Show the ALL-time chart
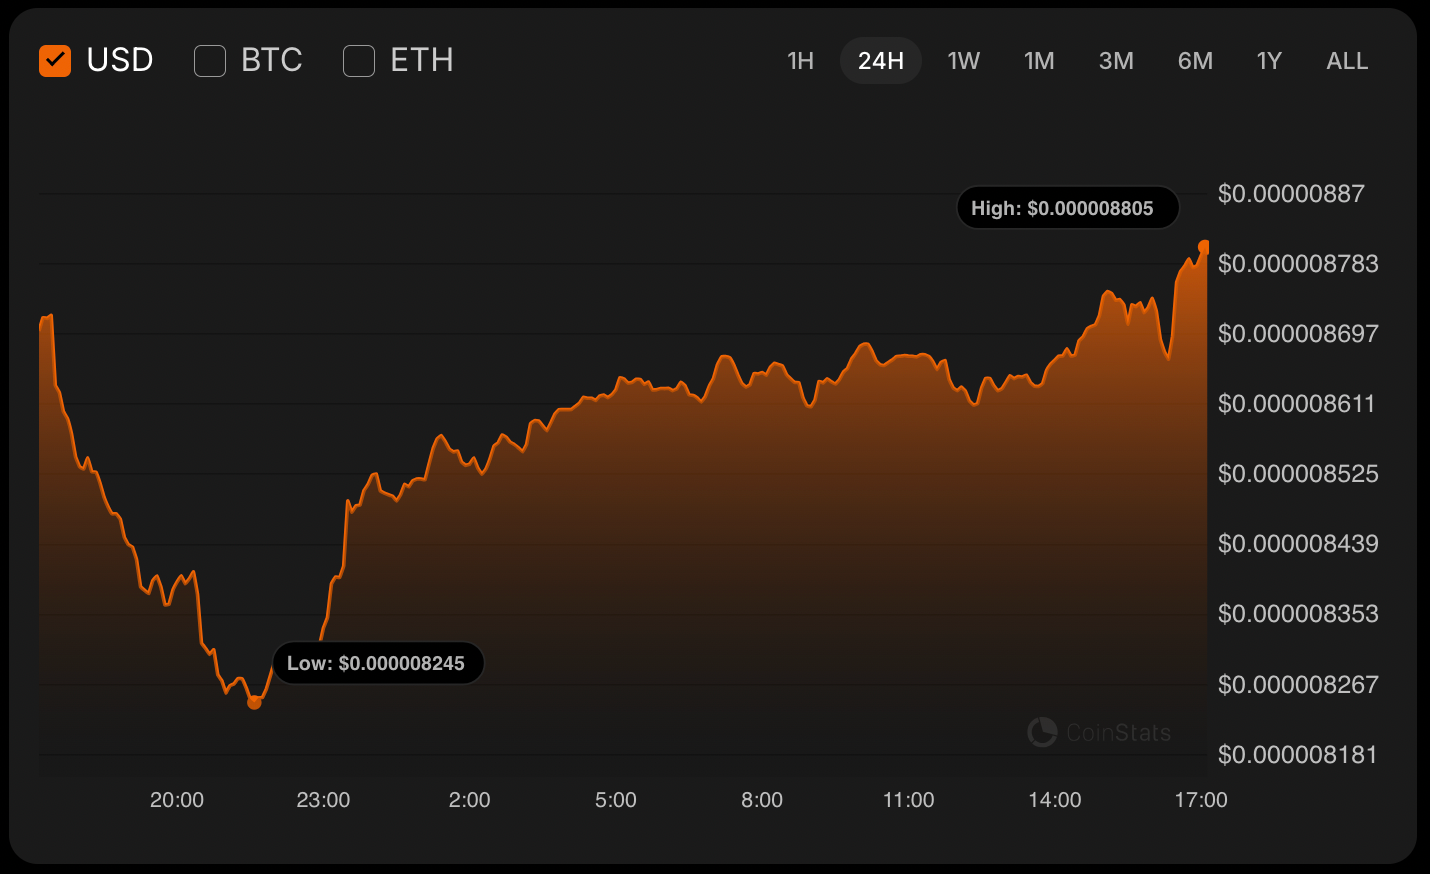The height and width of the screenshot is (874, 1430). pos(1346,60)
